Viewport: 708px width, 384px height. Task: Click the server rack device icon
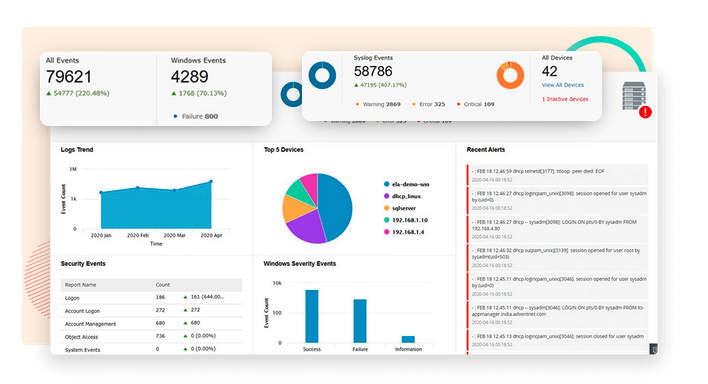click(633, 95)
